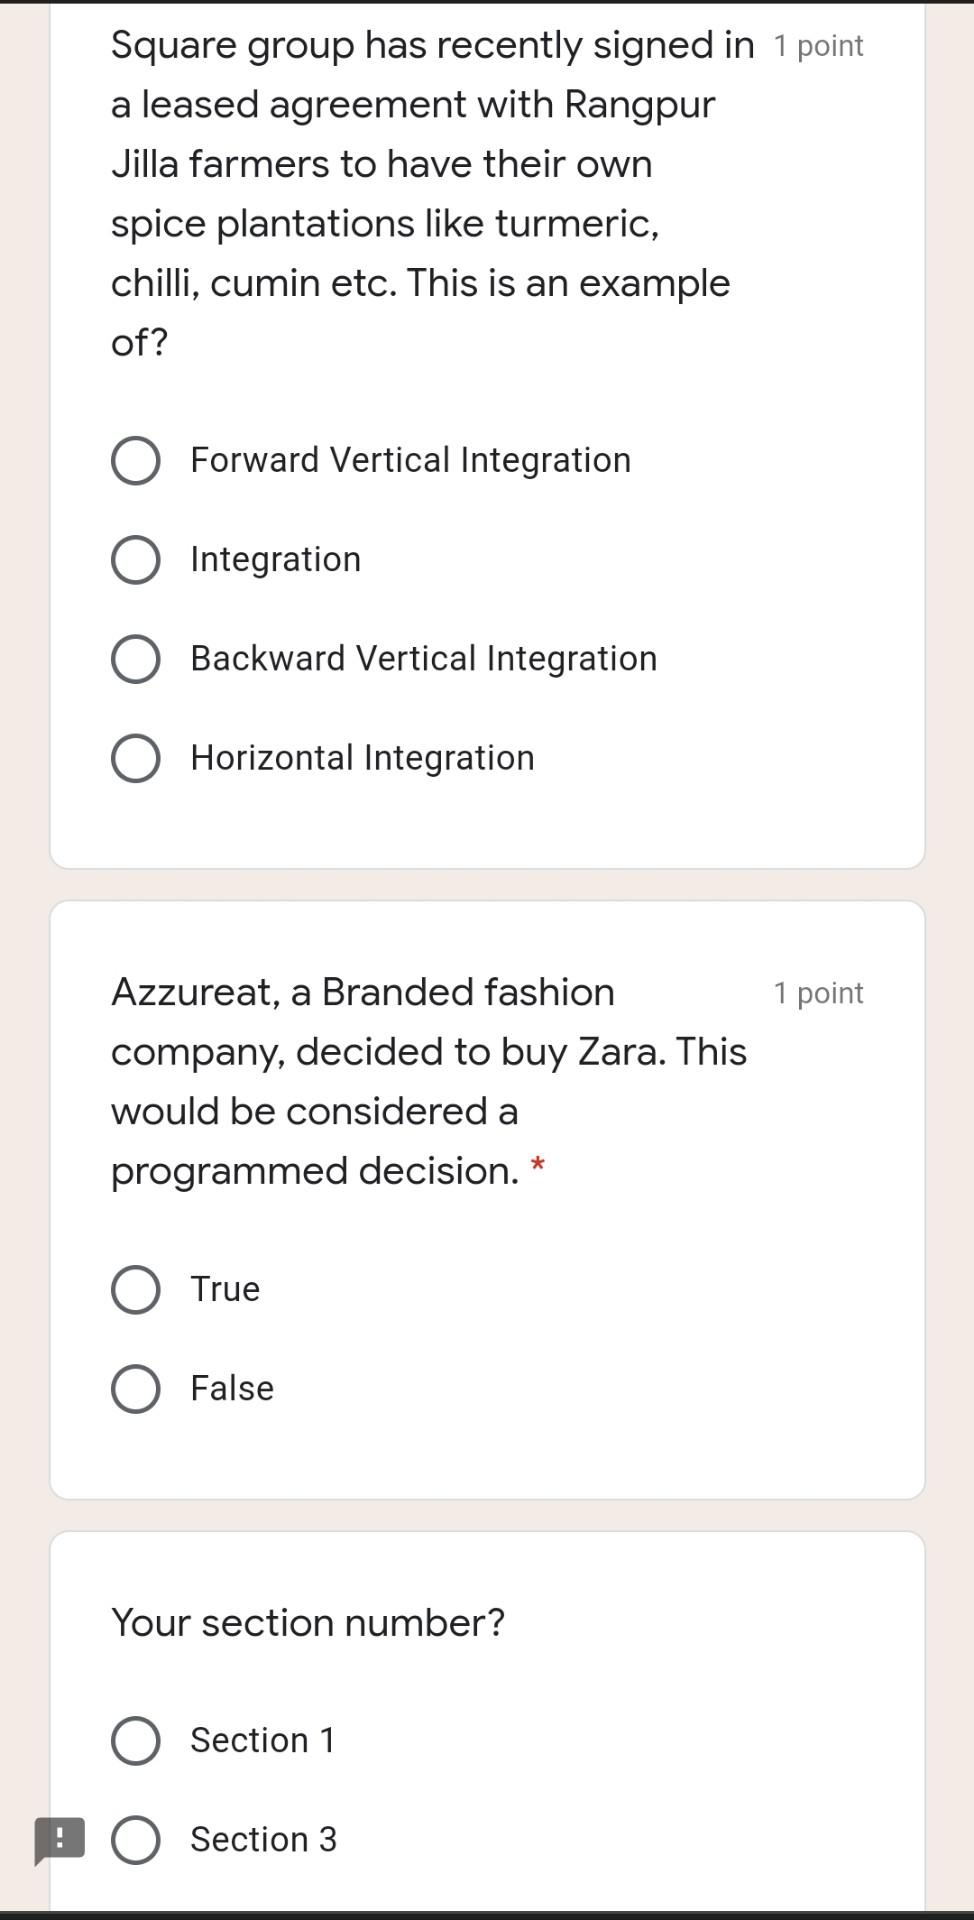Click the Square group question text

(x=420, y=193)
